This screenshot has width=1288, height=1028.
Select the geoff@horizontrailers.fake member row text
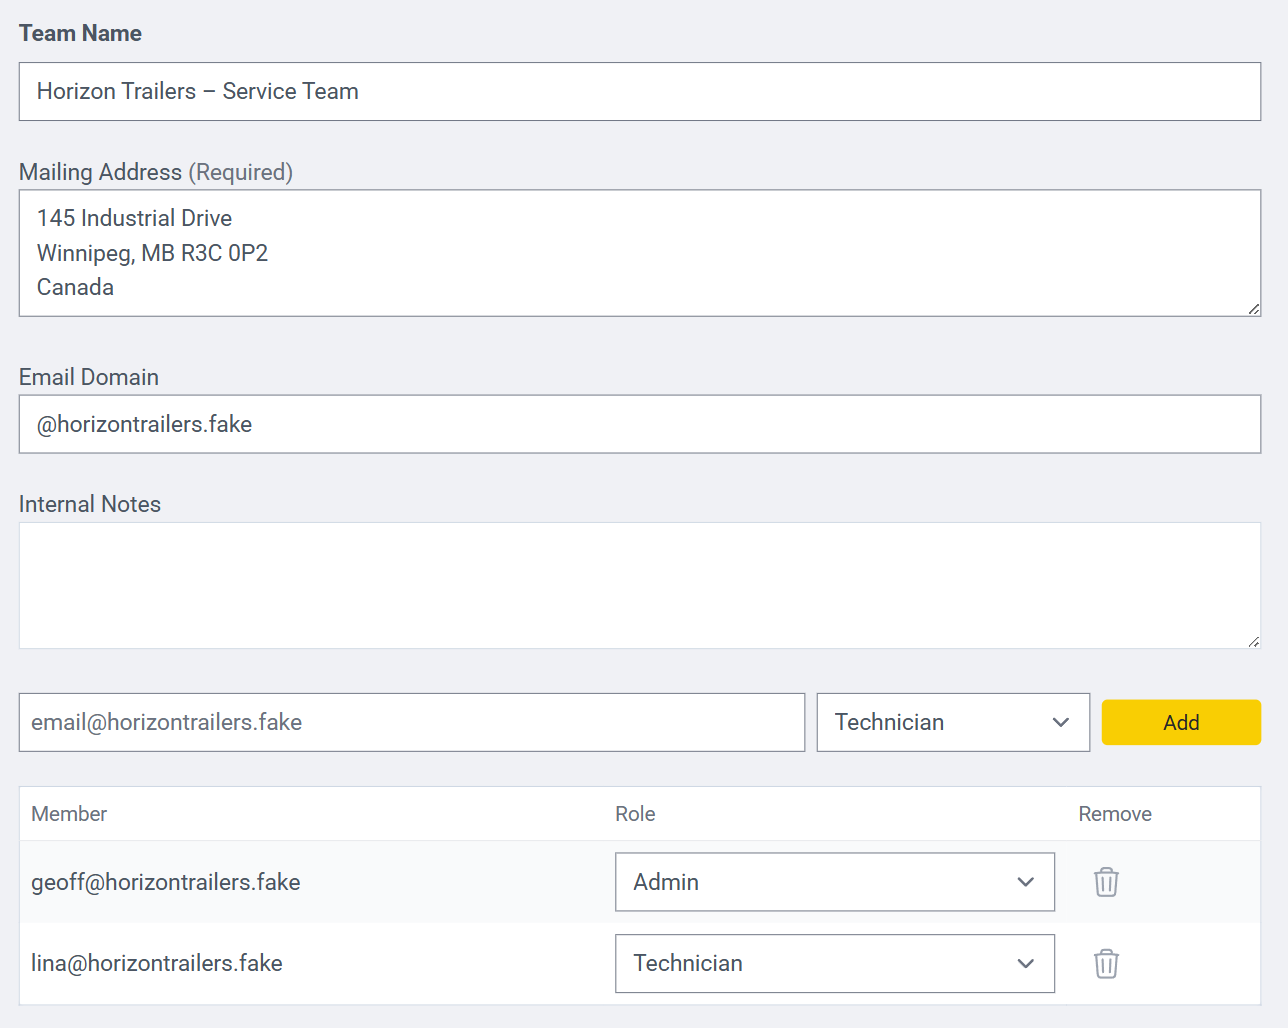tap(166, 882)
